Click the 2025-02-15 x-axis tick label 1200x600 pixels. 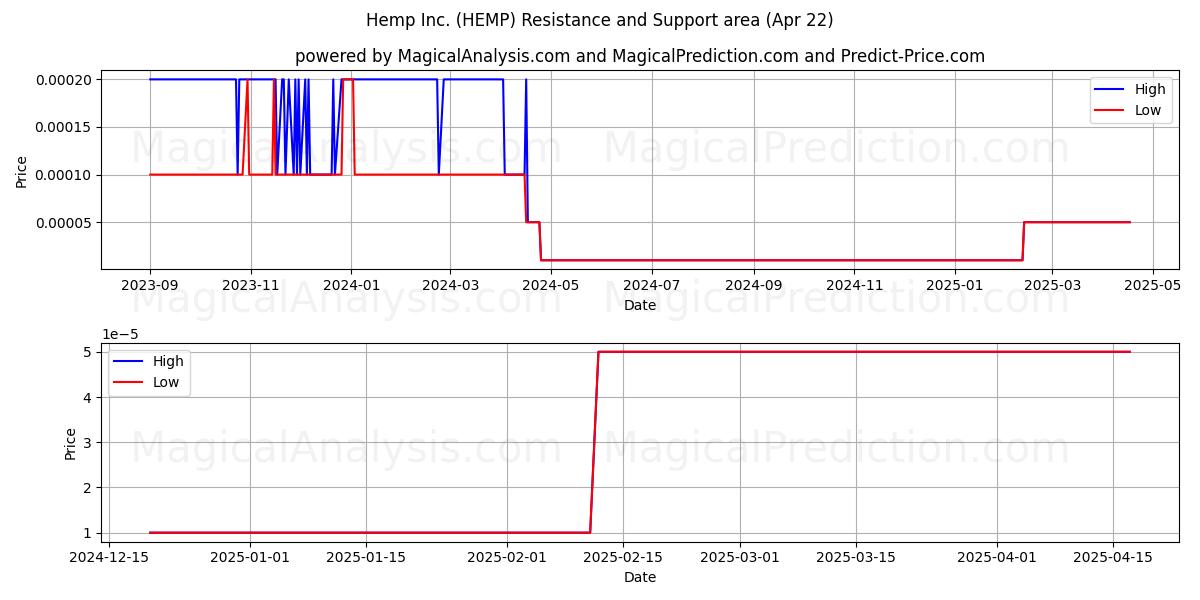pyautogui.click(x=622, y=557)
